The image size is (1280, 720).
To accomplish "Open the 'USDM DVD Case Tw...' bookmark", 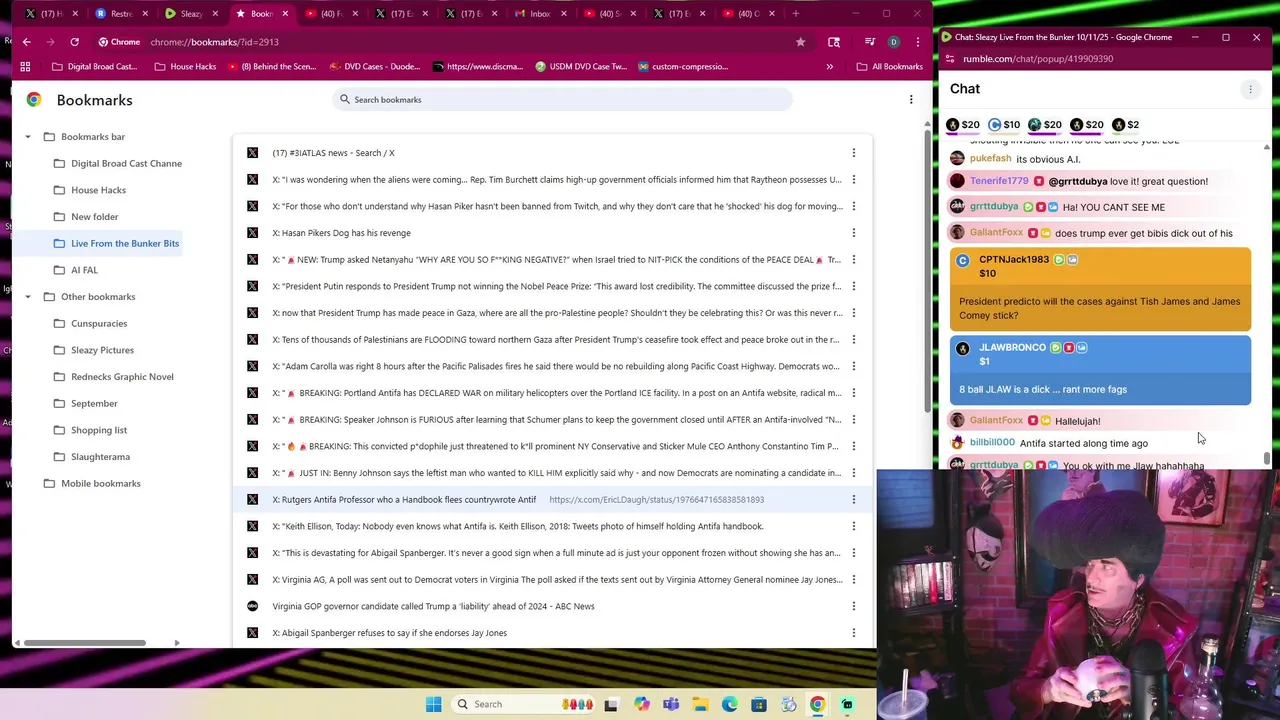I will 581,67.
